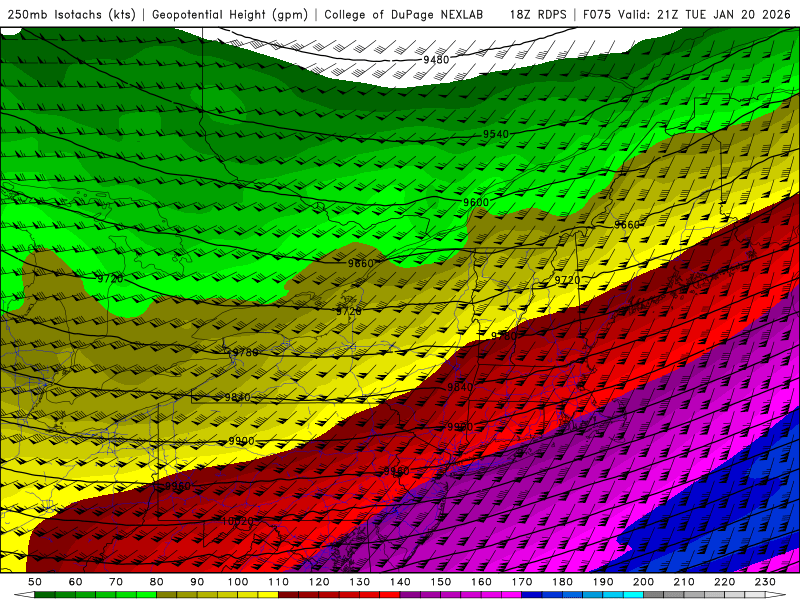Screen dimensions: 800x600
Task: Click the 120 value on the color scale
Action: point(319,582)
